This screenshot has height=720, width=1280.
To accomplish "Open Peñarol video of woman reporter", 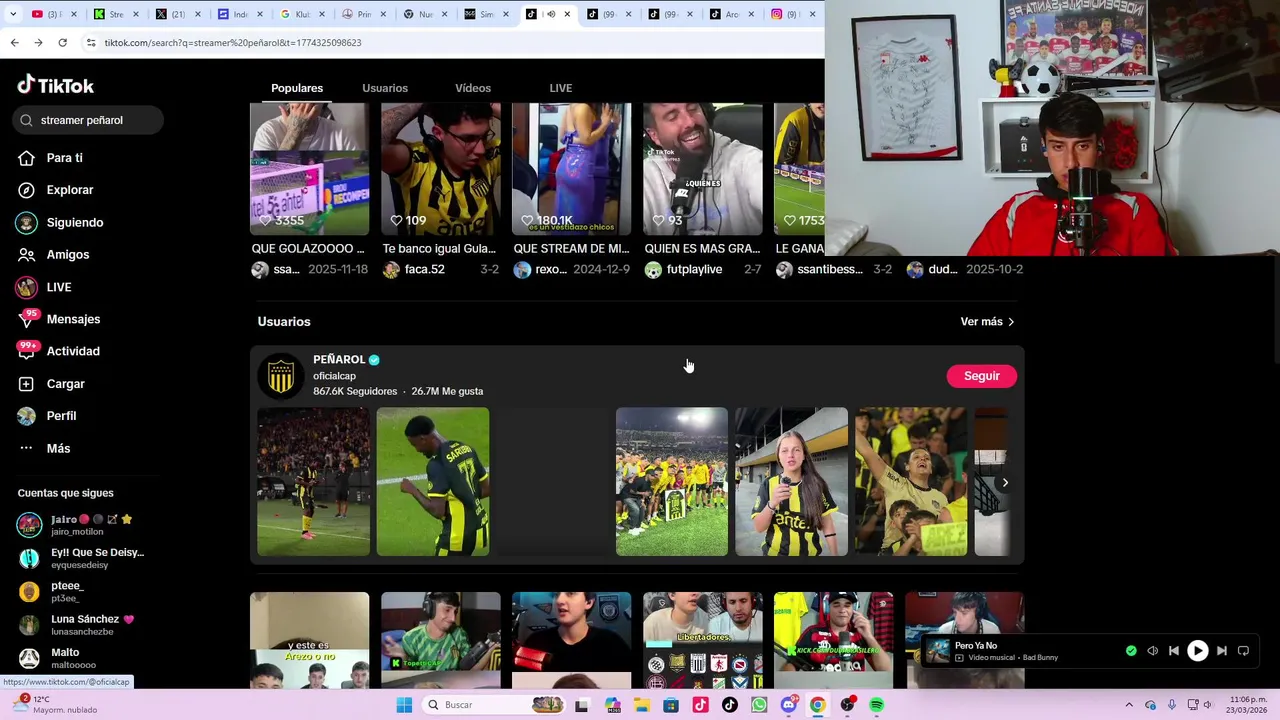I will pos(791,481).
